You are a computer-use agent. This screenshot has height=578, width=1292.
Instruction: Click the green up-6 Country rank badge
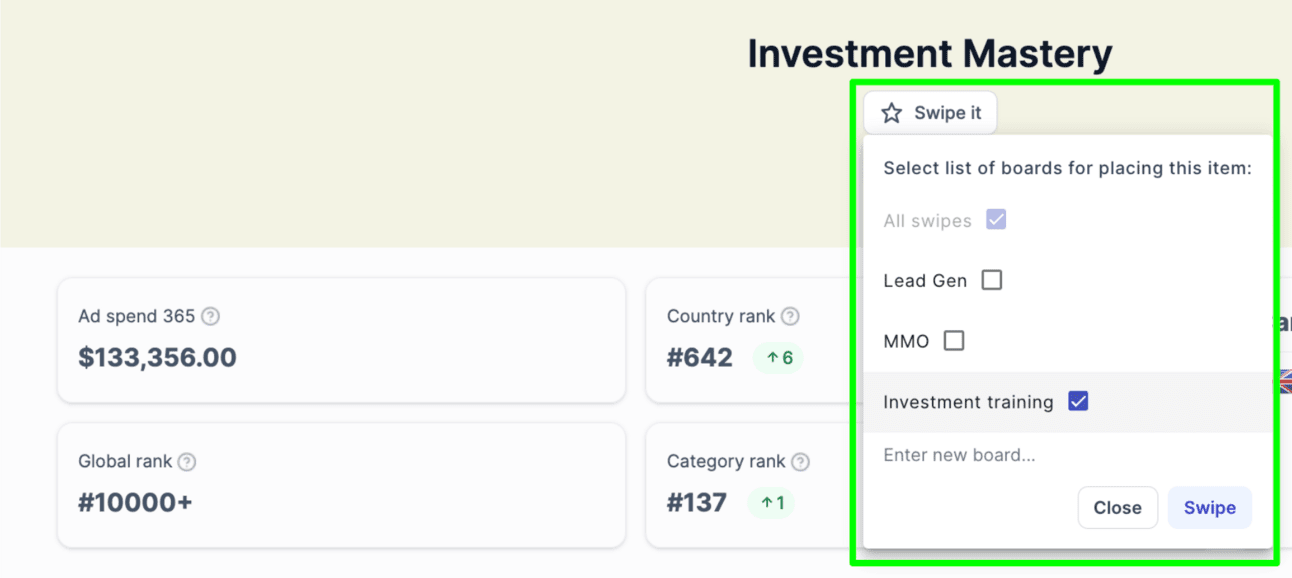[779, 358]
